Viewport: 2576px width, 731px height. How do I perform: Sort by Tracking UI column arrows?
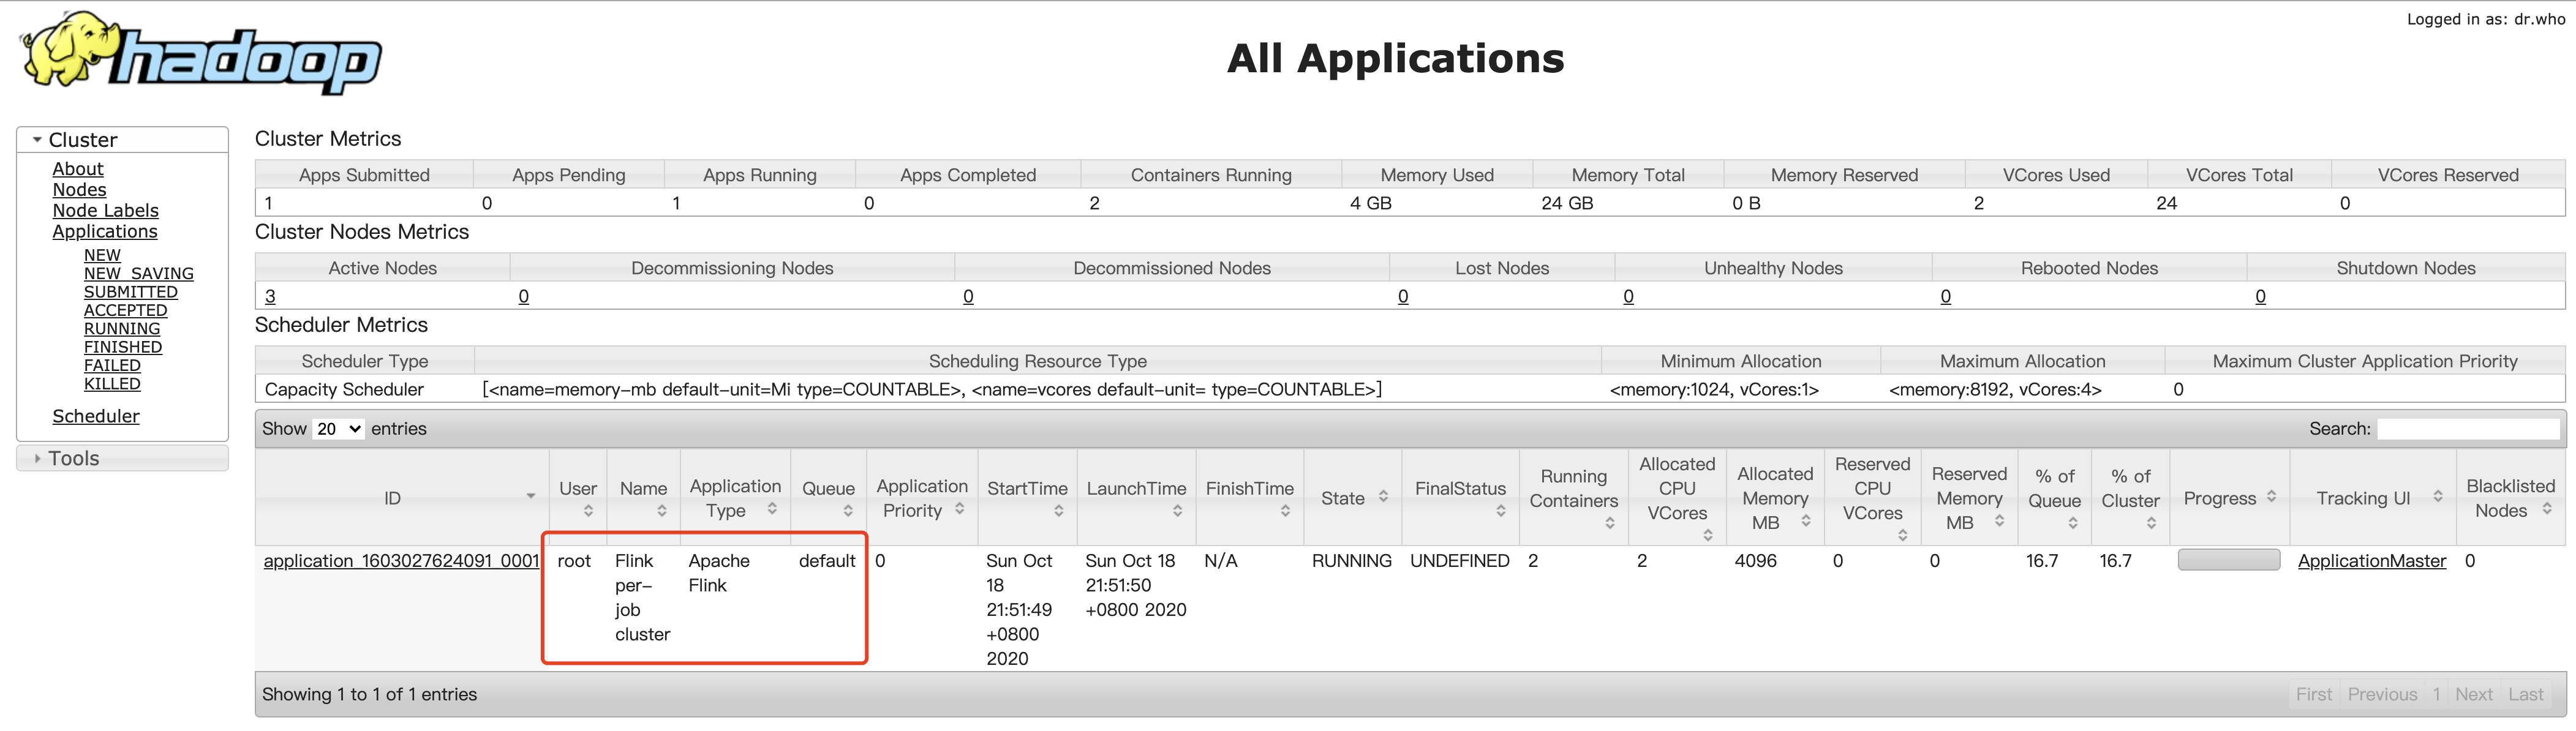pos(2437,497)
